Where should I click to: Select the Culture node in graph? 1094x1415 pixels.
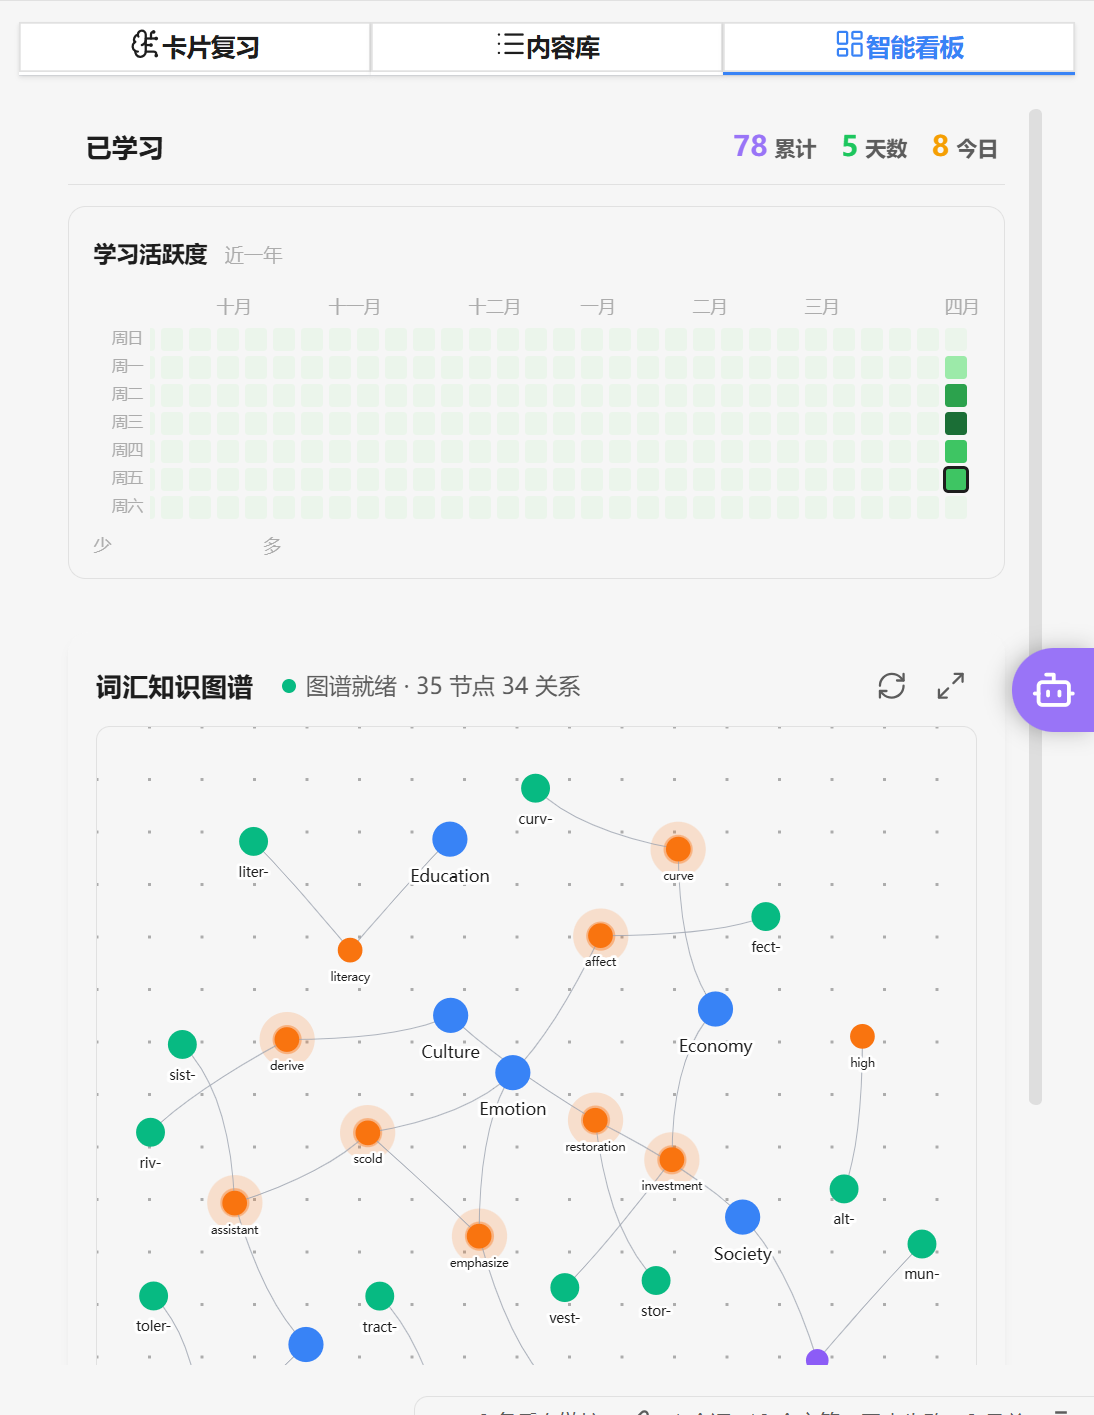450,1015
